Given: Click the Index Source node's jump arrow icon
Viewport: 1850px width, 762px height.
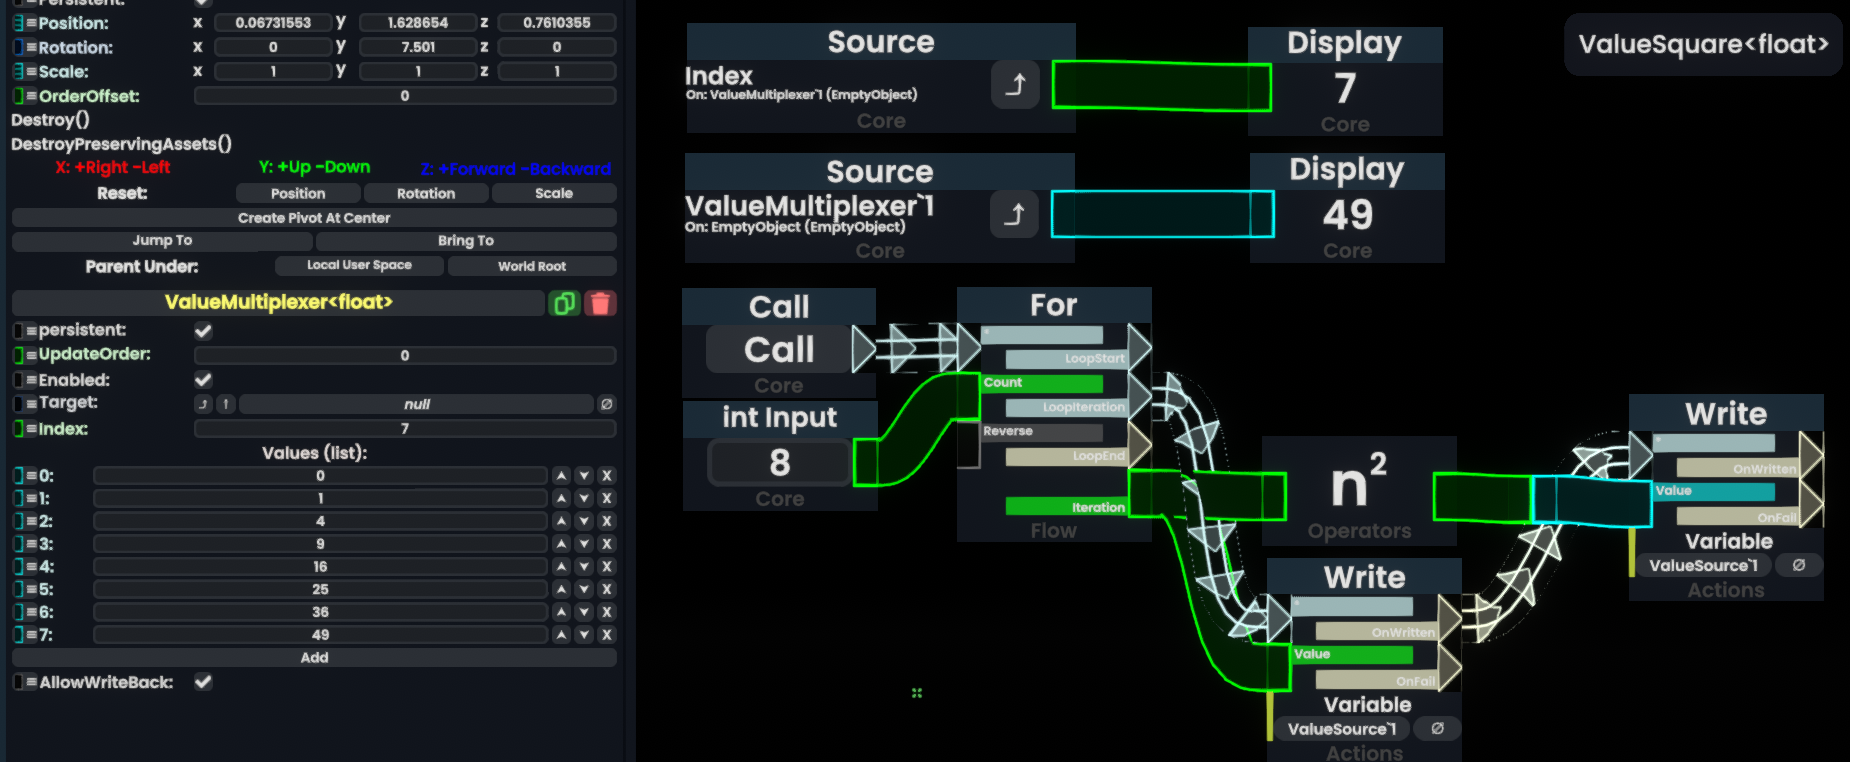Looking at the screenshot, I should pyautogui.click(x=1015, y=85).
